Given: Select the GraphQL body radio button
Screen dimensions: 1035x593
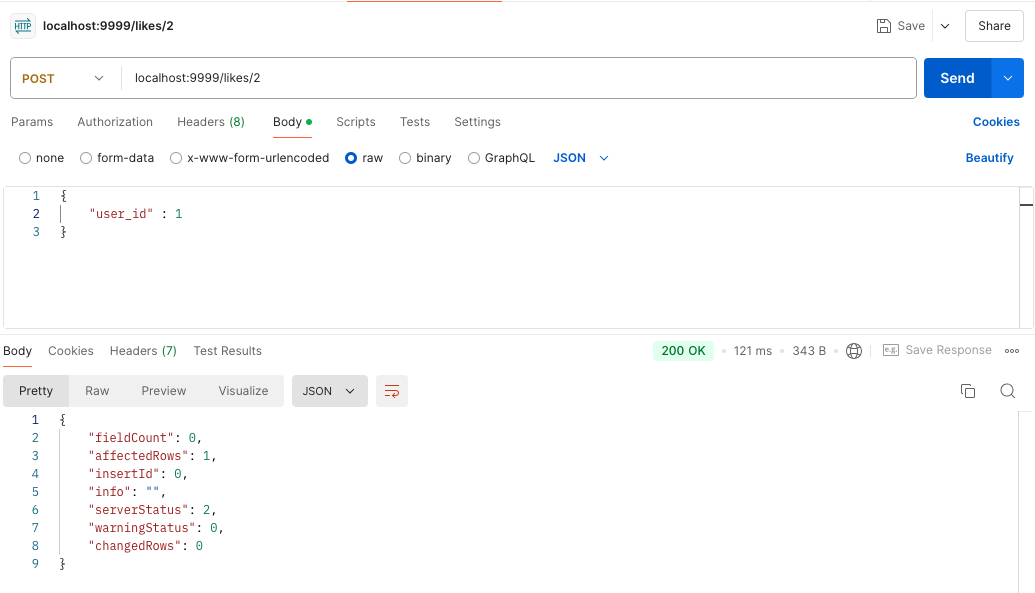Looking at the screenshot, I should point(473,158).
